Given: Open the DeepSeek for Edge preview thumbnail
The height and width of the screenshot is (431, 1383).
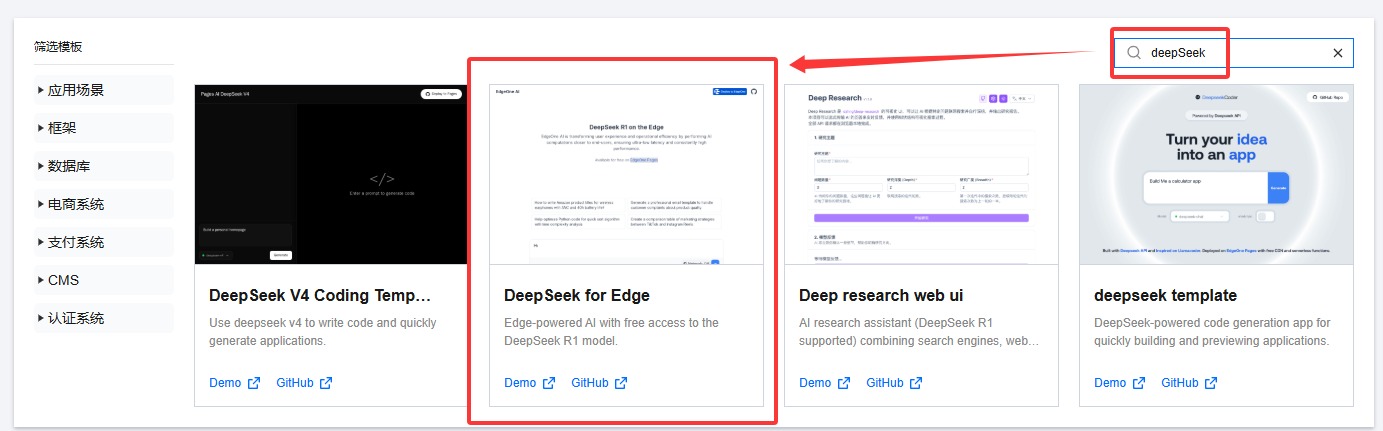Looking at the screenshot, I should (626, 174).
